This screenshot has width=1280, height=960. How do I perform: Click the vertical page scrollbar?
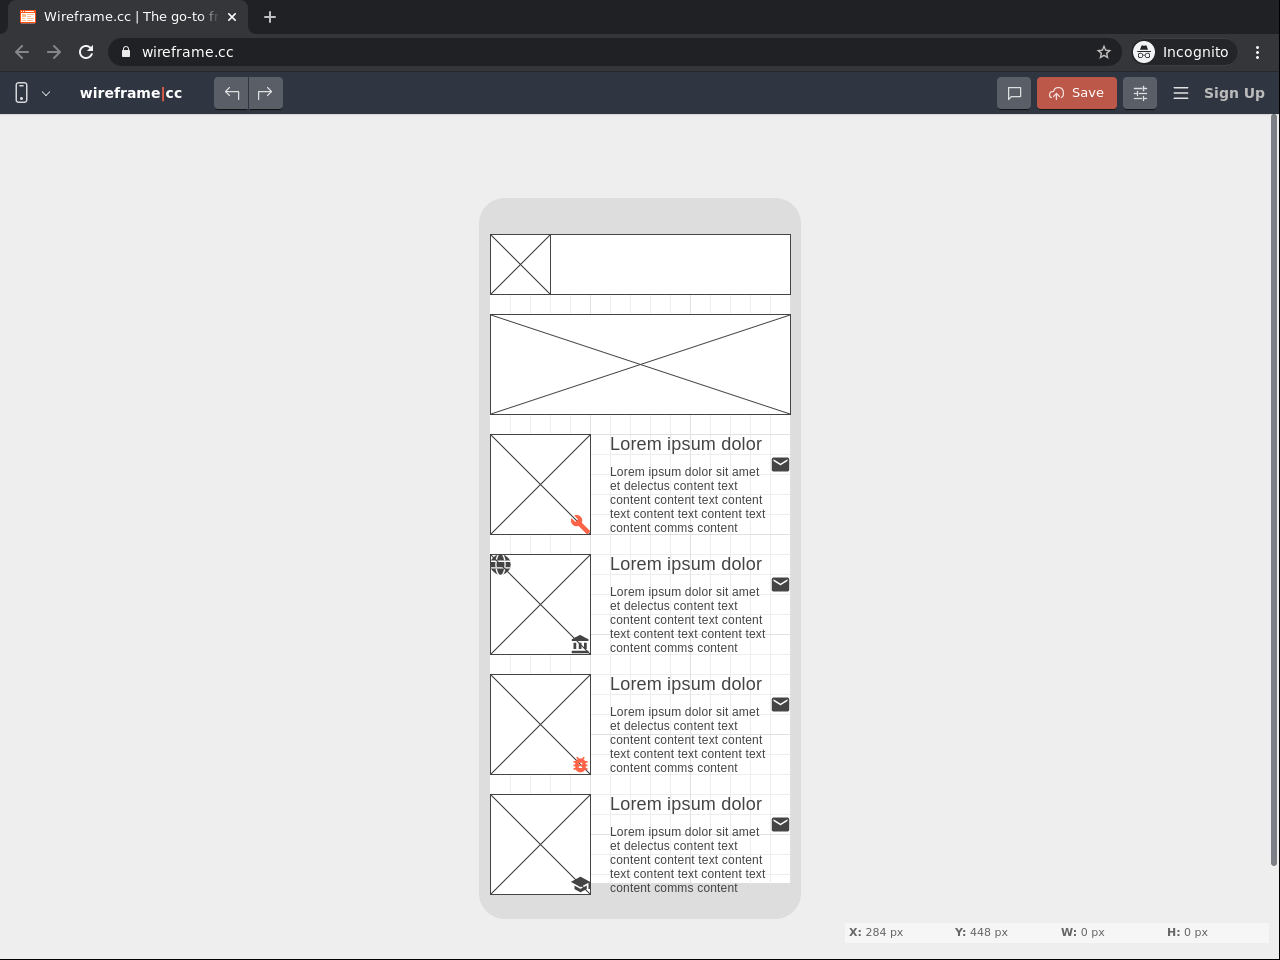(x=1274, y=490)
